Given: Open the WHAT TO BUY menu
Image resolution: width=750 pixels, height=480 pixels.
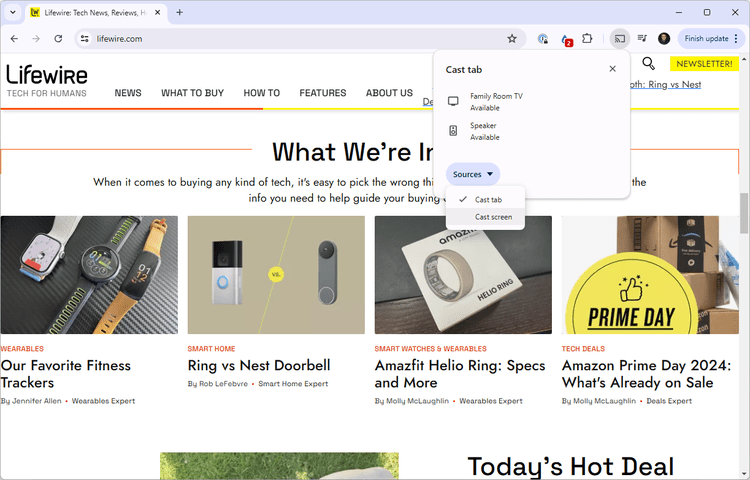Looking at the screenshot, I should (192, 93).
